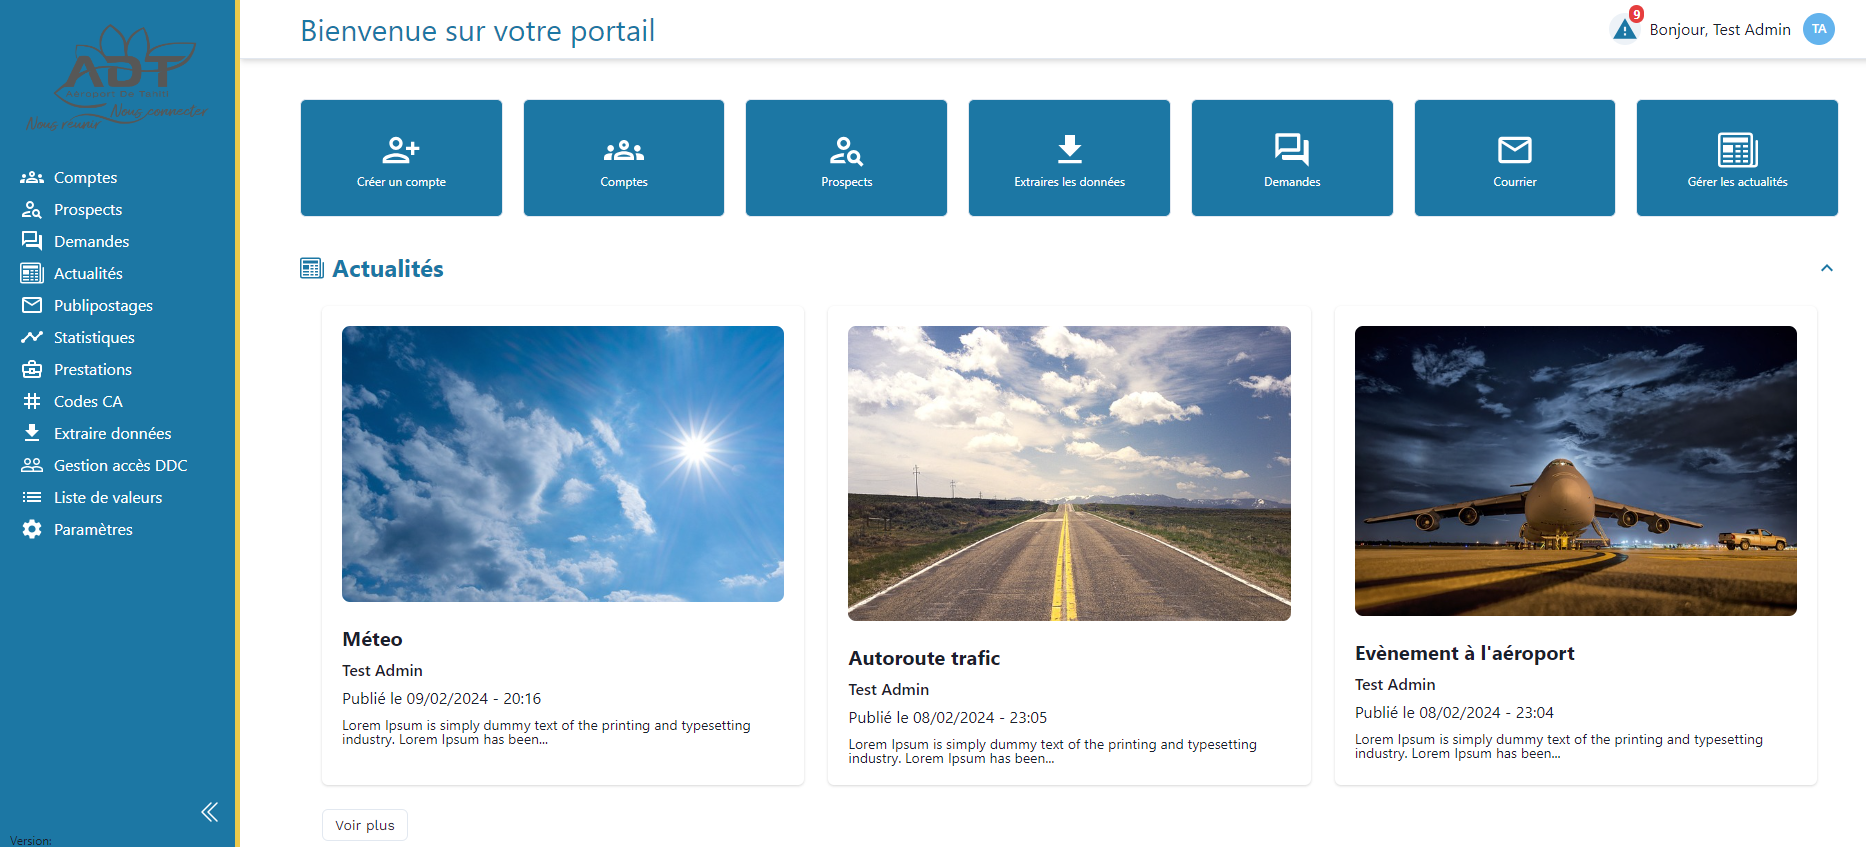Image resolution: width=1866 pixels, height=847 pixels.
Task: Open the Méteo sky image
Action: (563, 464)
